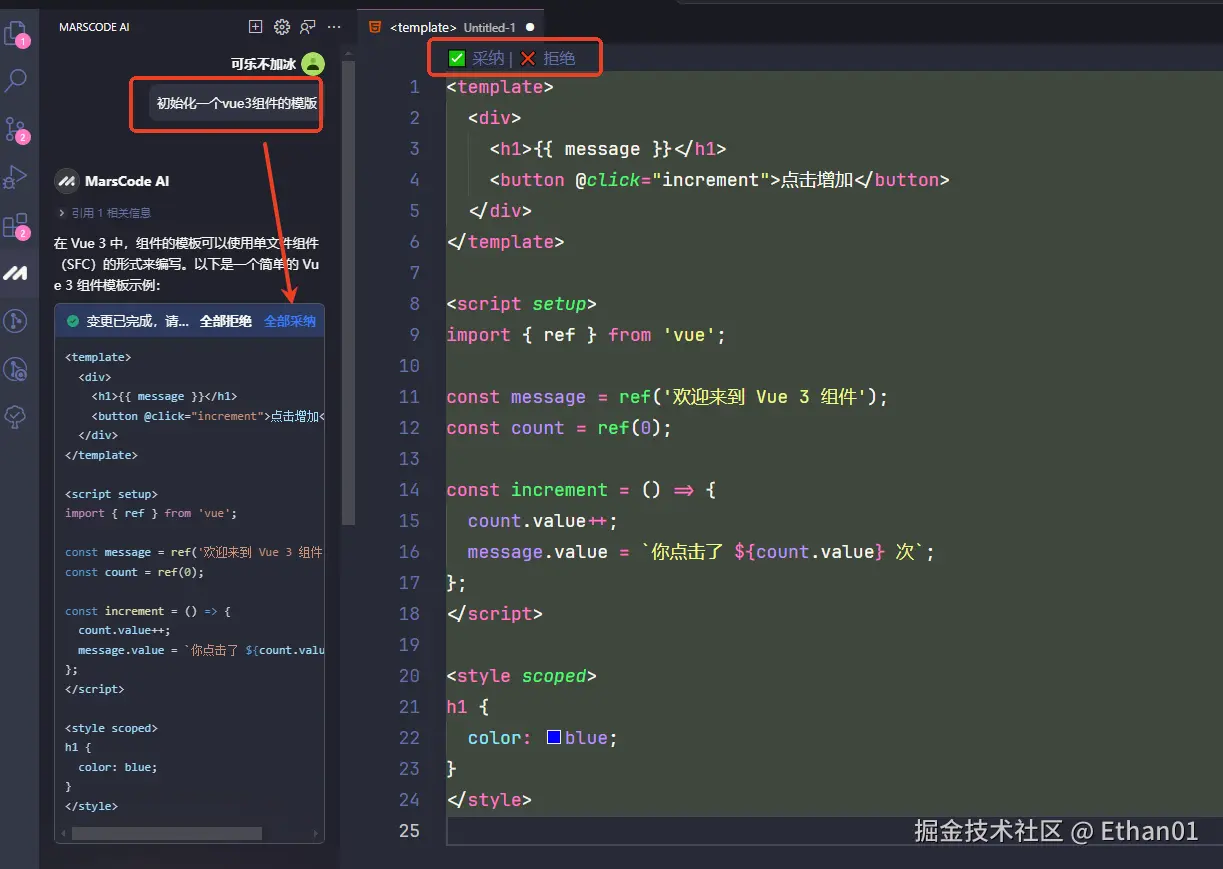Viewport: 1223px width, 869px height.
Task: Open the more actions ellipsis menu
Action: point(333,27)
